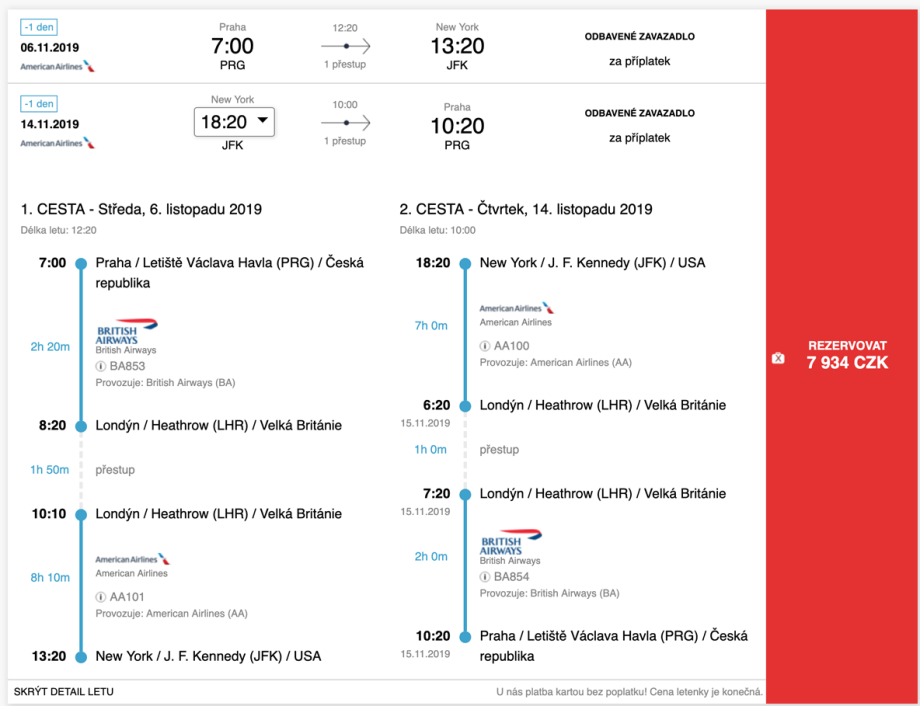Click the ticket icon beside Rezervovat
Screen dimensions: 920x706
pos(779,358)
